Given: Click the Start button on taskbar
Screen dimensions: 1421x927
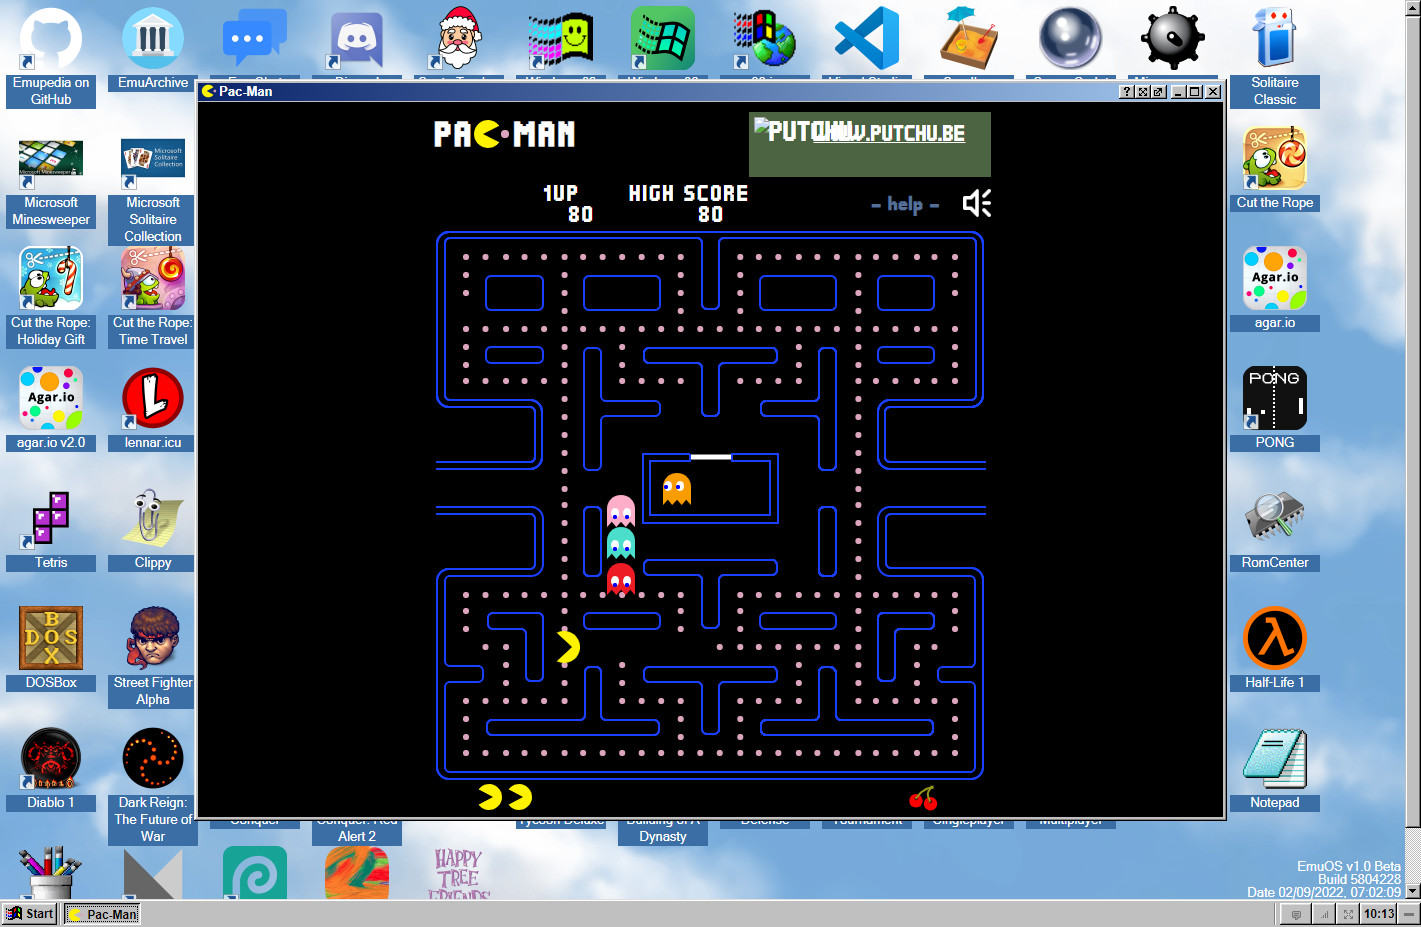Looking at the screenshot, I should point(29,913).
